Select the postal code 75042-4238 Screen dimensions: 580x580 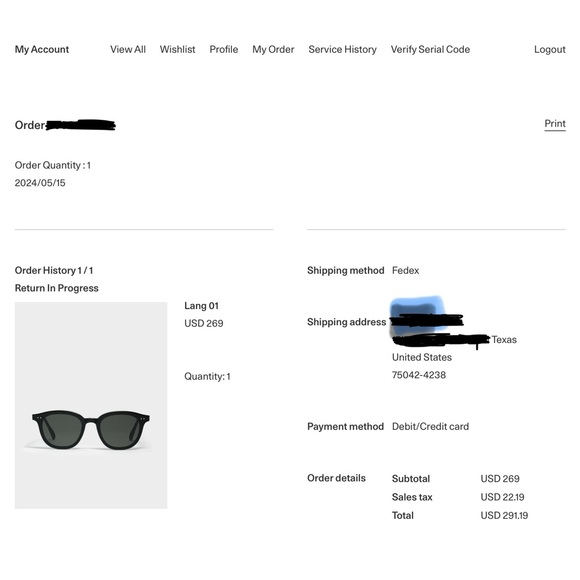point(419,375)
